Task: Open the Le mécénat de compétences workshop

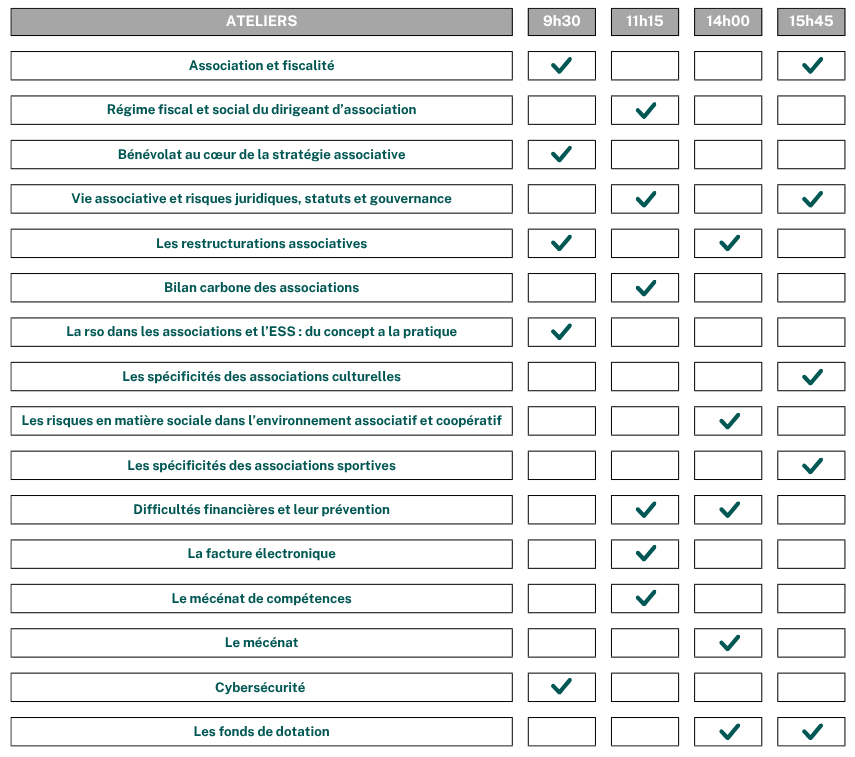Action: click(261, 599)
